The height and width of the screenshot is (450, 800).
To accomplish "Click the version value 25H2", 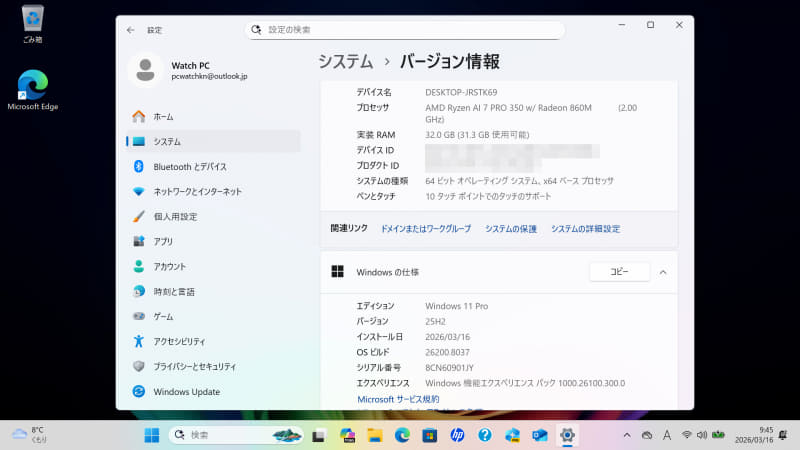I will (x=435, y=321).
